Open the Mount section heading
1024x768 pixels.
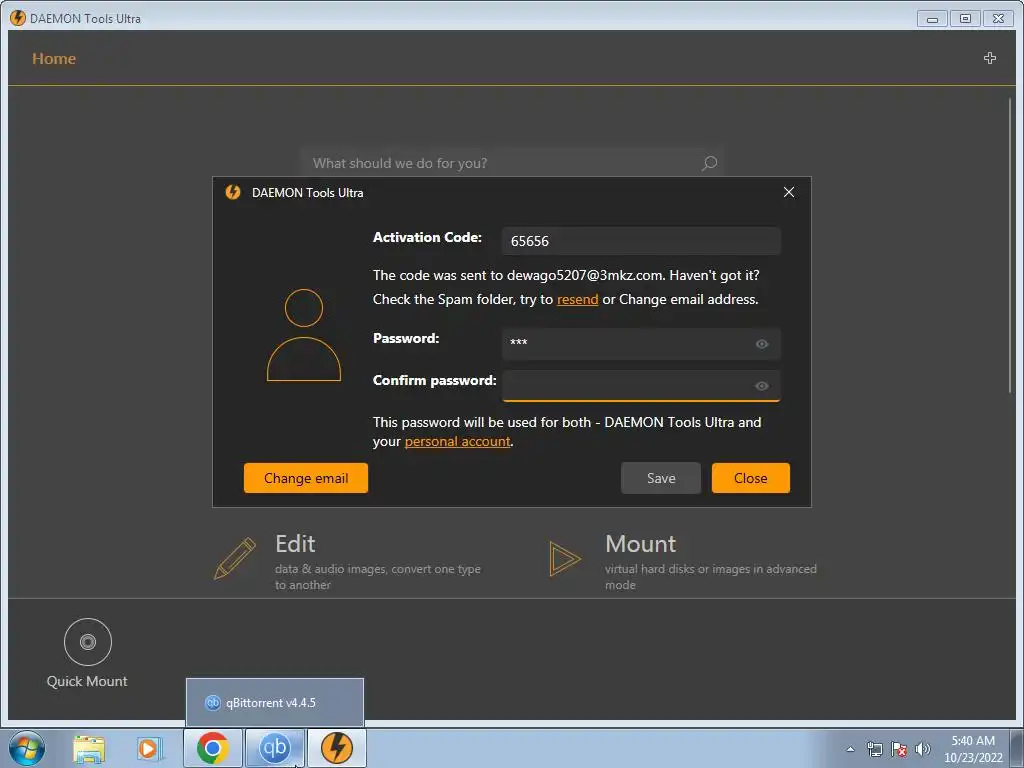(641, 543)
